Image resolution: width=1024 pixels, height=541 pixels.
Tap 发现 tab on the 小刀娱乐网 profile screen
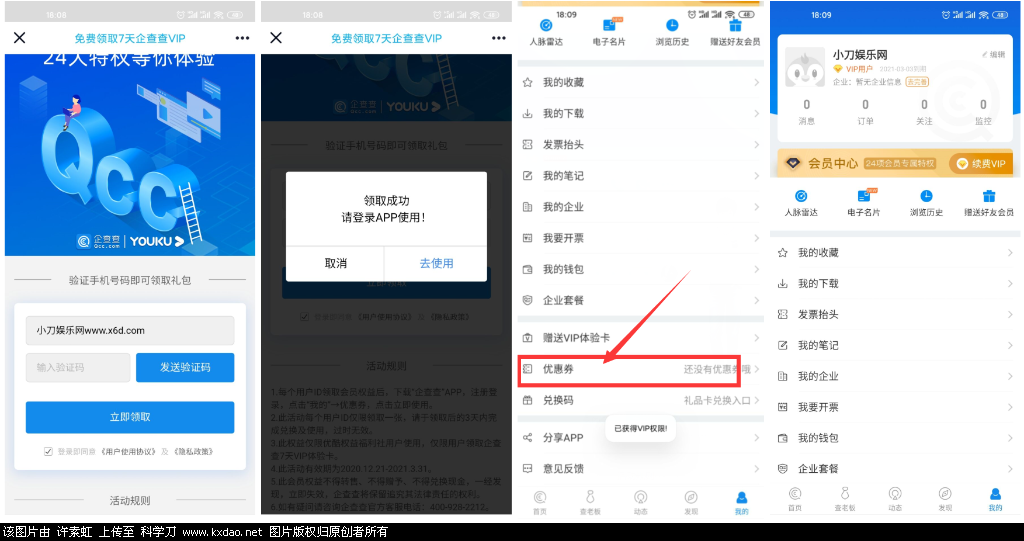point(945,499)
